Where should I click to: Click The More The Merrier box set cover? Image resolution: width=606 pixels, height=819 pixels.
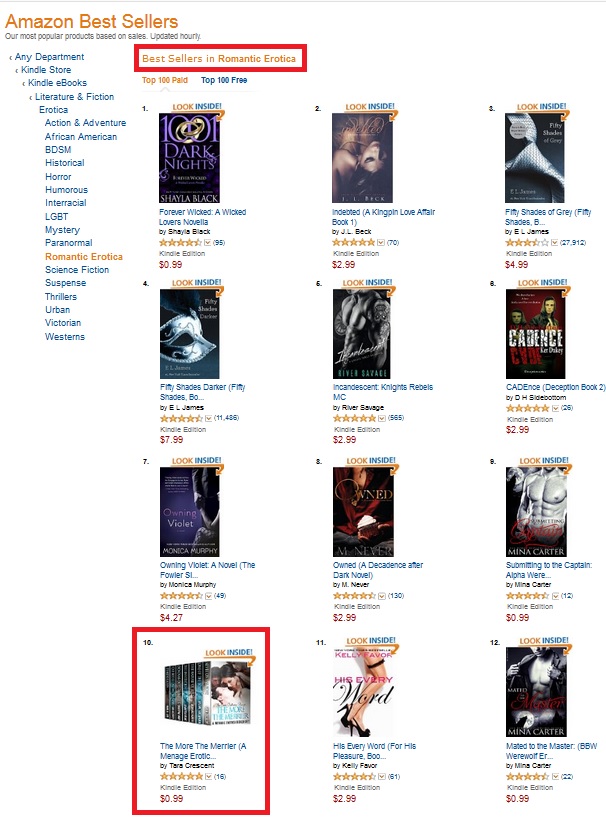tap(207, 693)
